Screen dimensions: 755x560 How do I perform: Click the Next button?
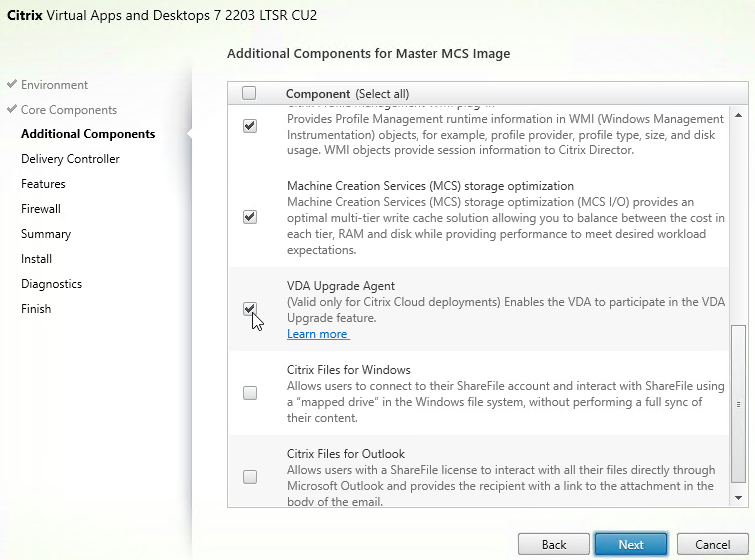(x=631, y=545)
